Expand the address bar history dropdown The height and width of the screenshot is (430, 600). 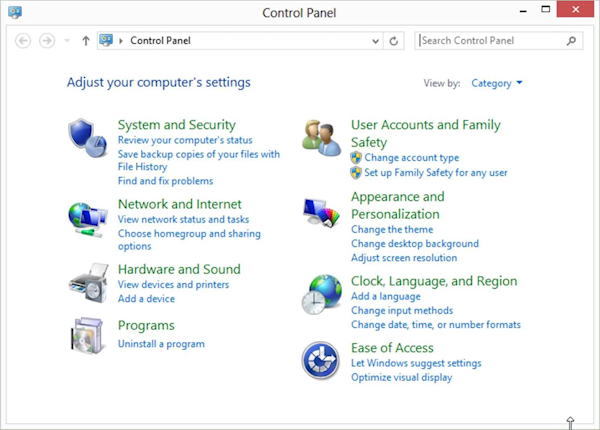click(375, 41)
